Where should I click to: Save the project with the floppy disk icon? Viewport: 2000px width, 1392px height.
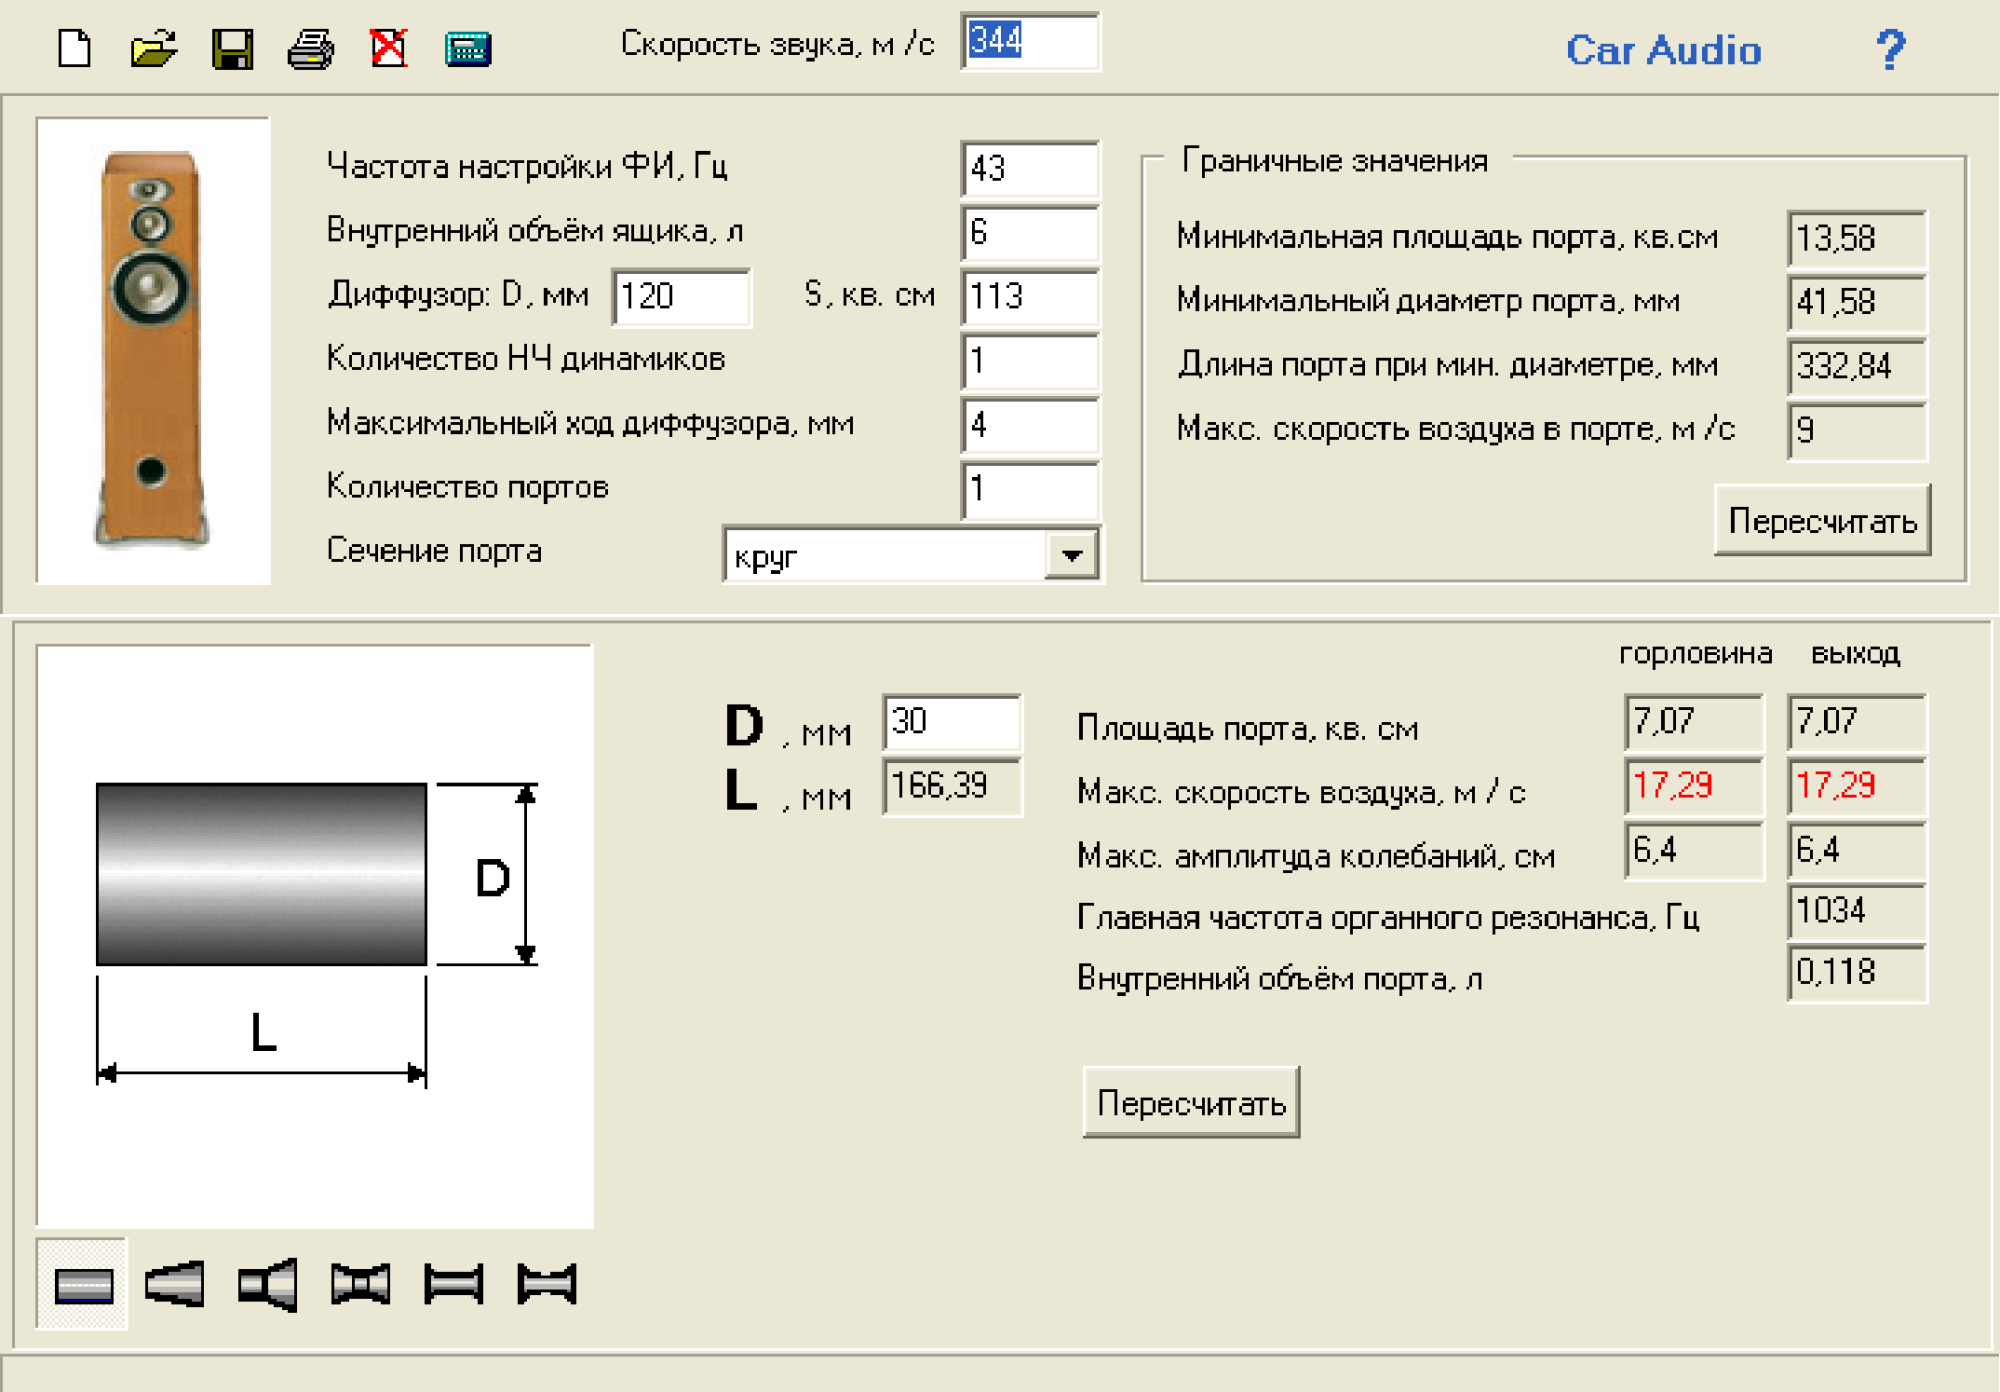[x=232, y=48]
